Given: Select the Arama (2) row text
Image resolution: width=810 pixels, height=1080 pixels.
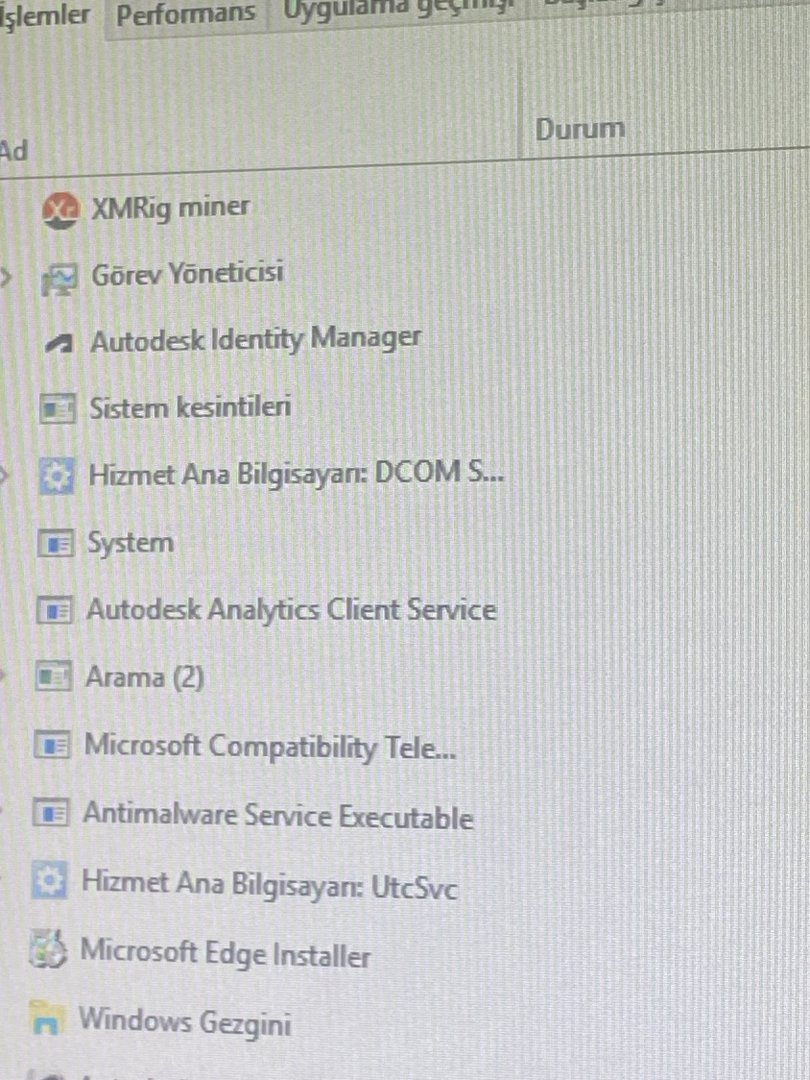Looking at the screenshot, I should coord(145,677).
